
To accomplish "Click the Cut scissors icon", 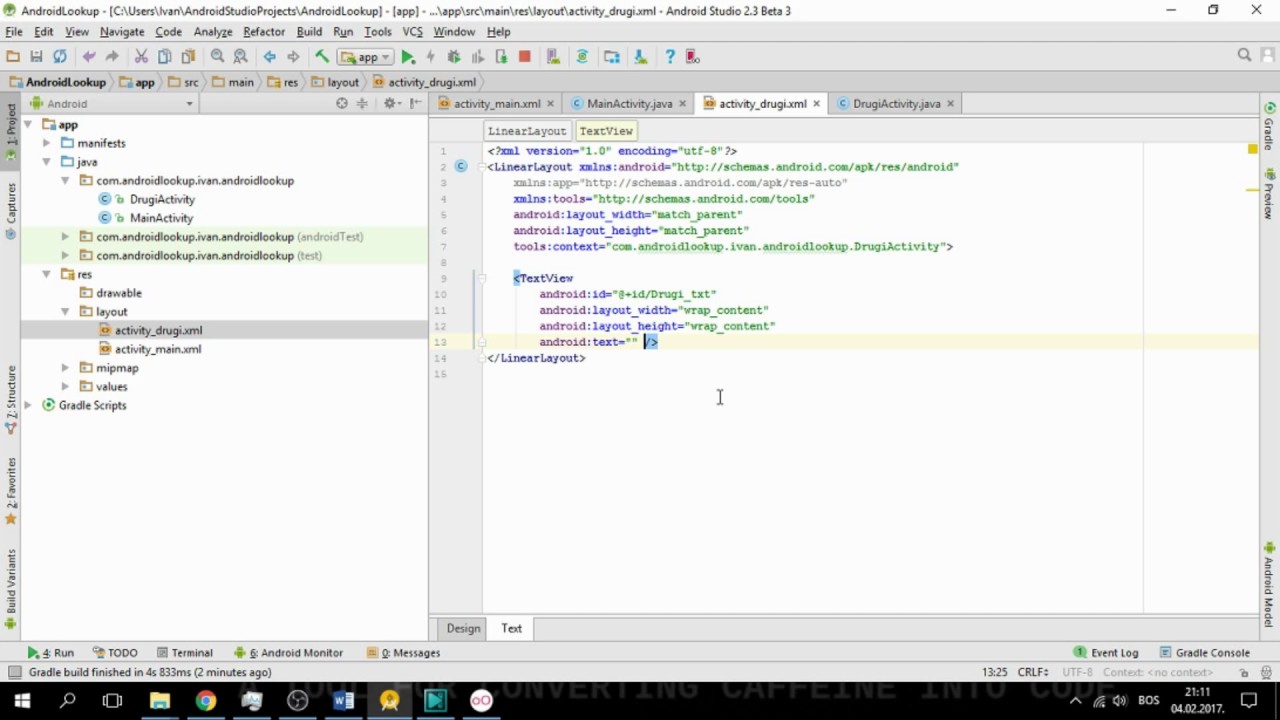I will click(x=141, y=57).
